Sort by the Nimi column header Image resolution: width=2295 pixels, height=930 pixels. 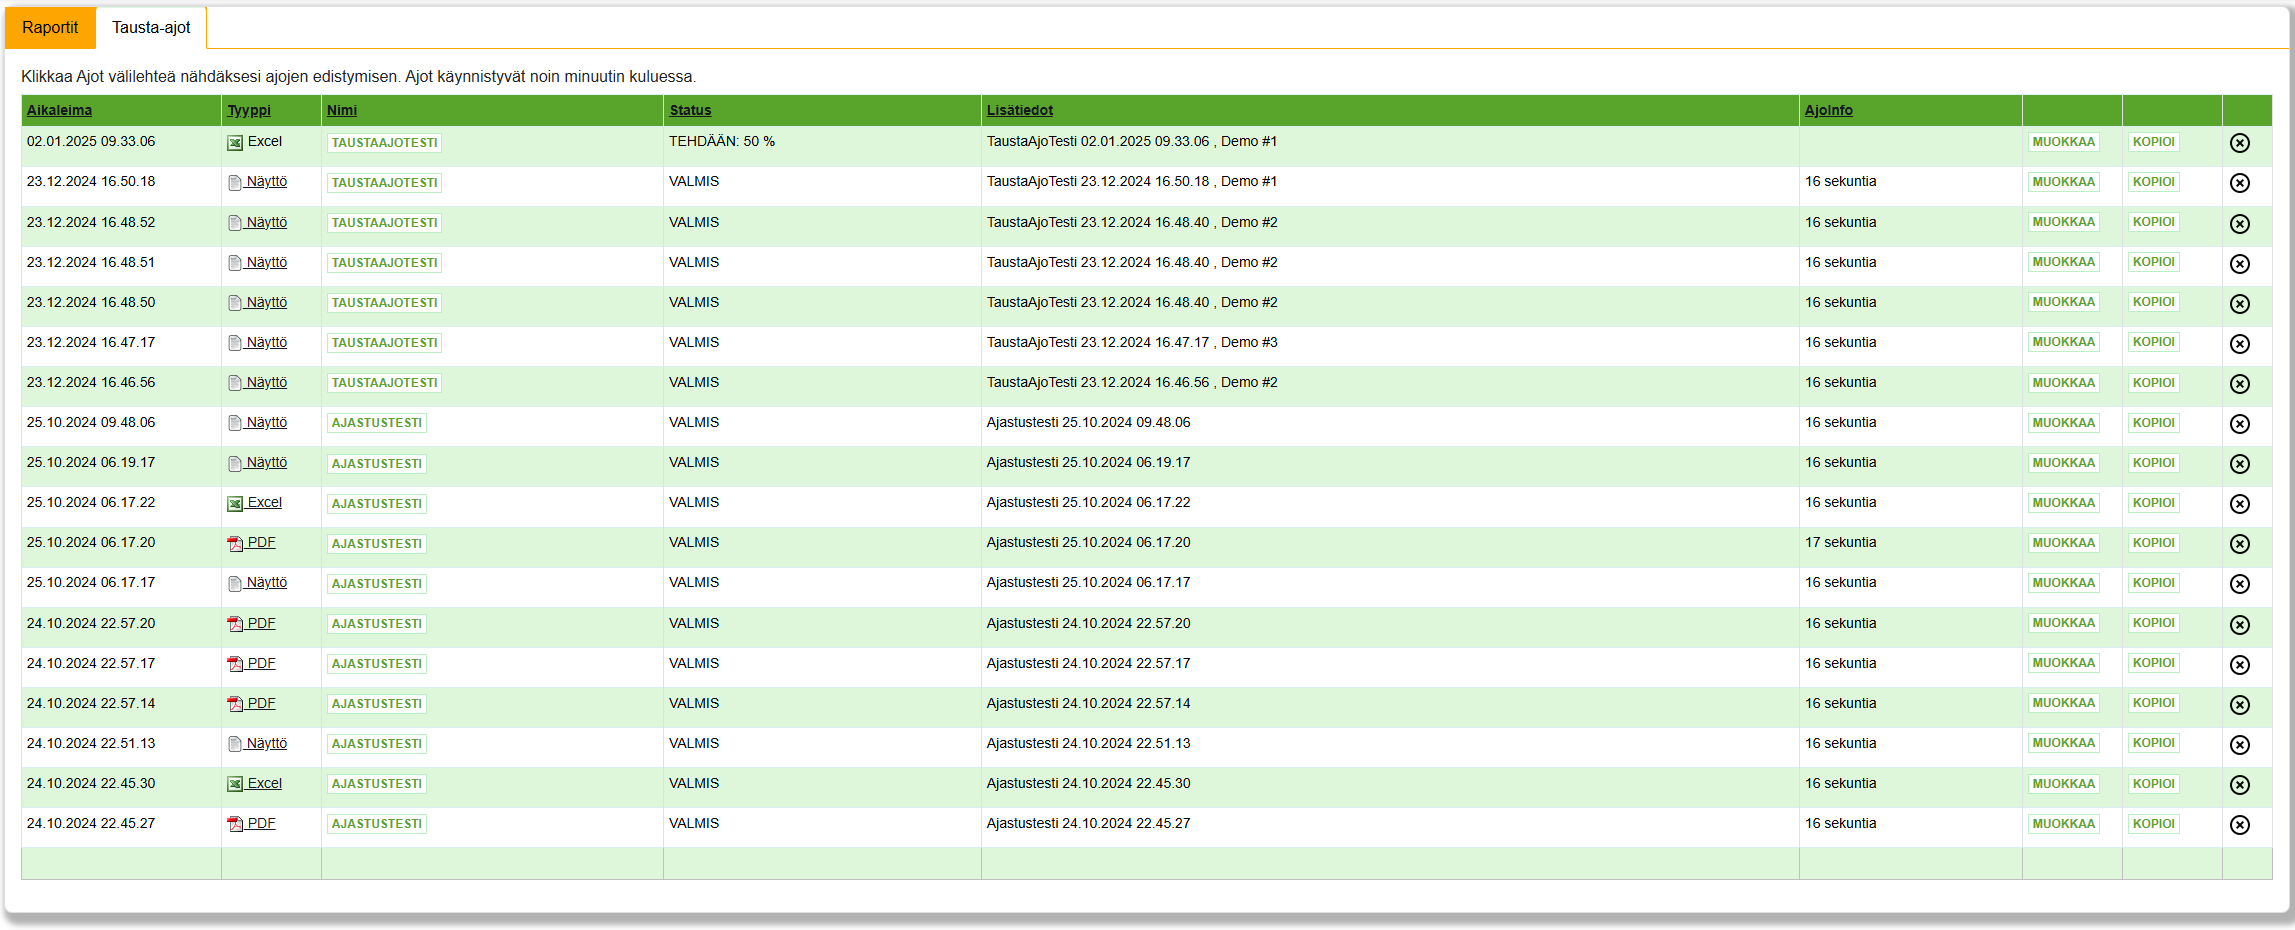click(342, 110)
